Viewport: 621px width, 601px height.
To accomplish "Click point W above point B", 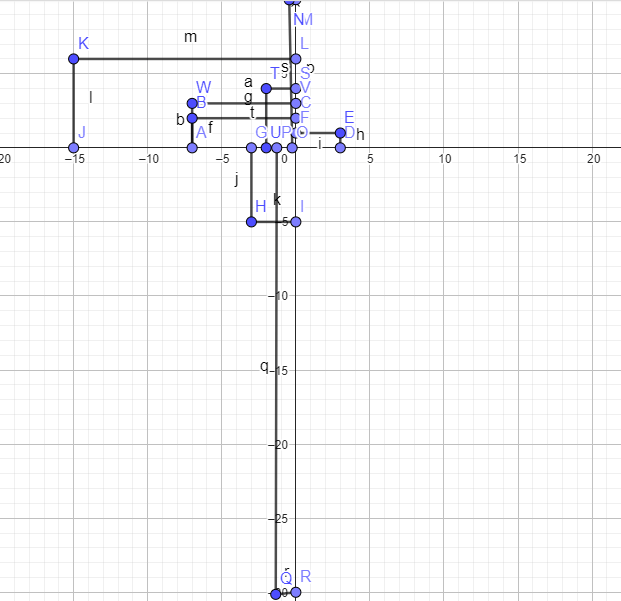I will [x=192, y=103].
